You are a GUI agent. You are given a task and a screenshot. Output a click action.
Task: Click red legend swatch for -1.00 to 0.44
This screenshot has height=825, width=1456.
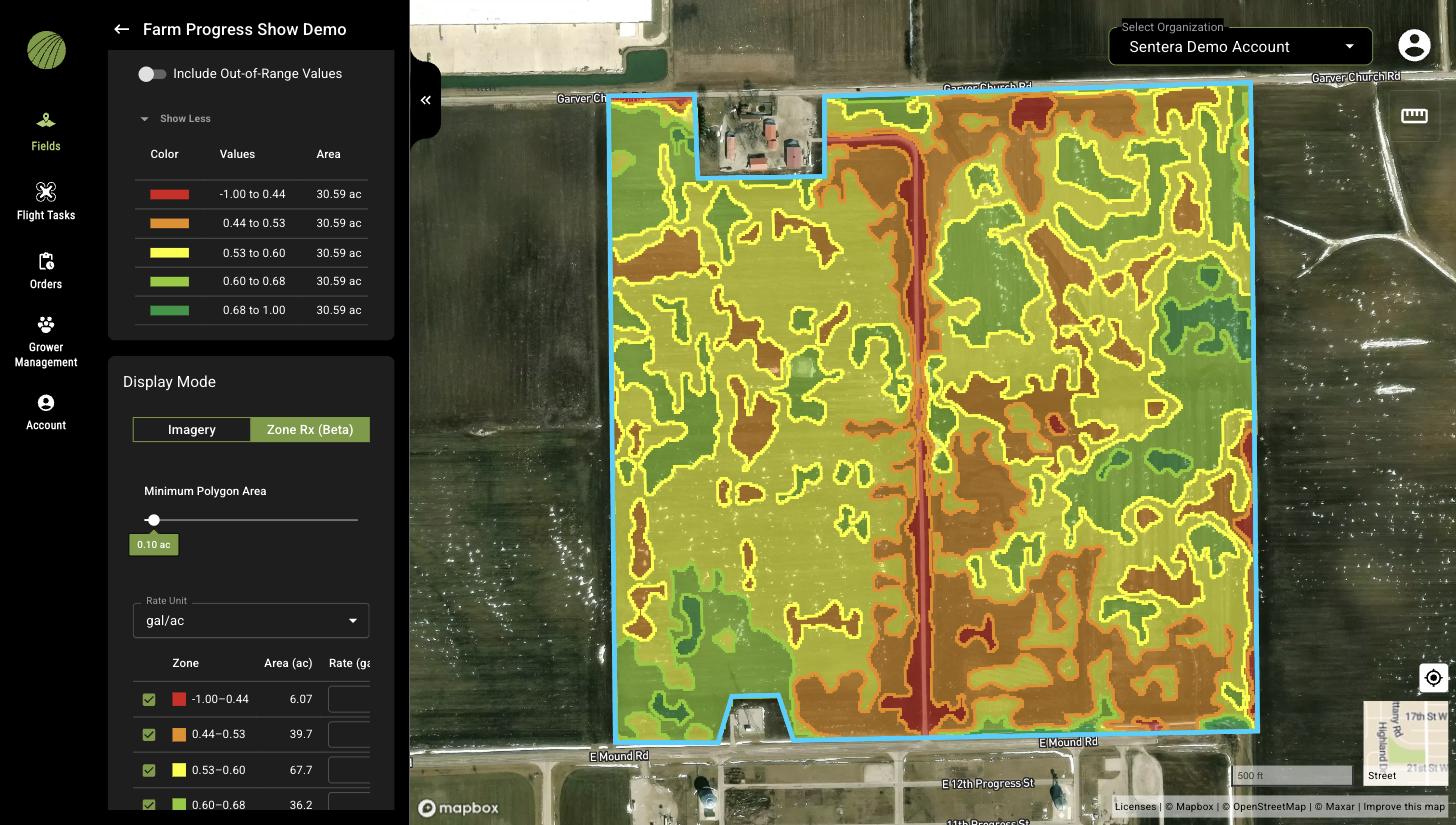(169, 194)
